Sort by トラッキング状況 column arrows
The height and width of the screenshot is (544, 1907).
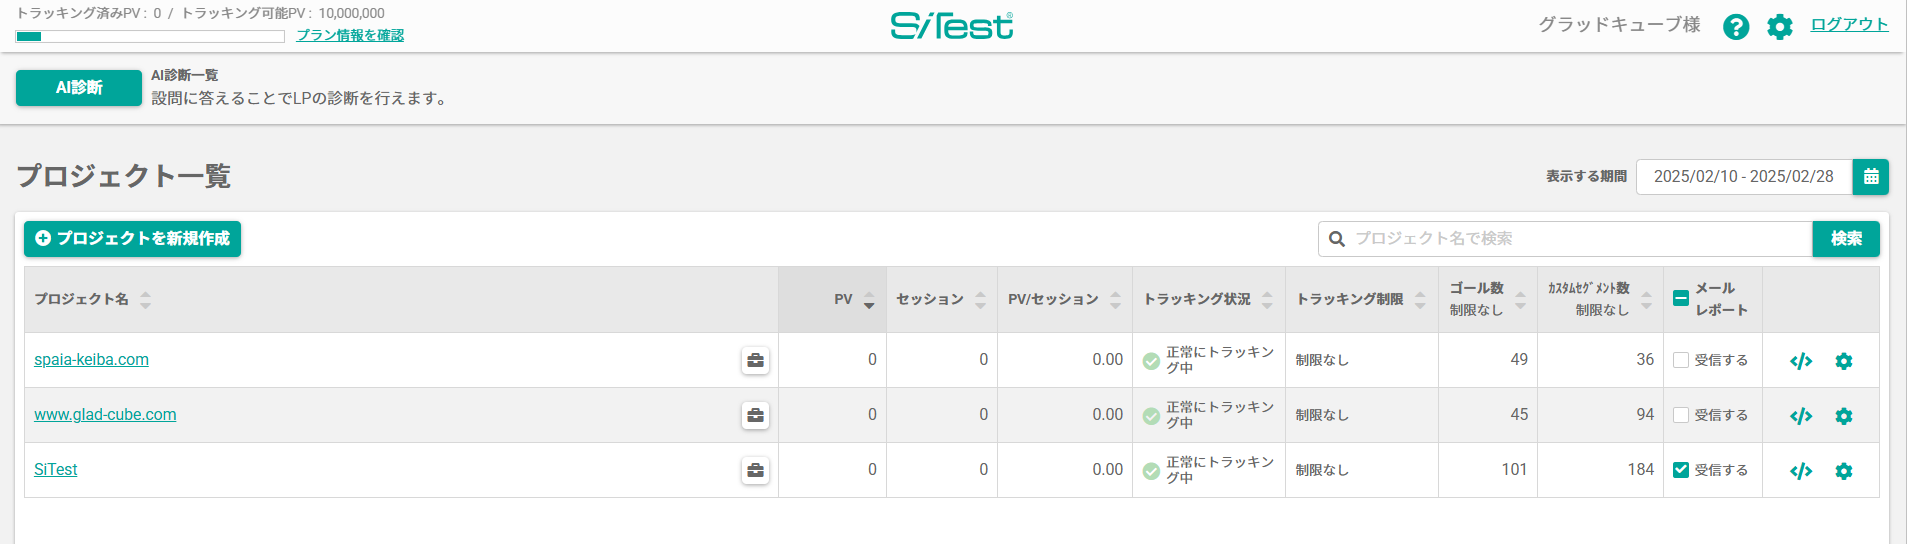pyautogui.click(x=1267, y=300)
